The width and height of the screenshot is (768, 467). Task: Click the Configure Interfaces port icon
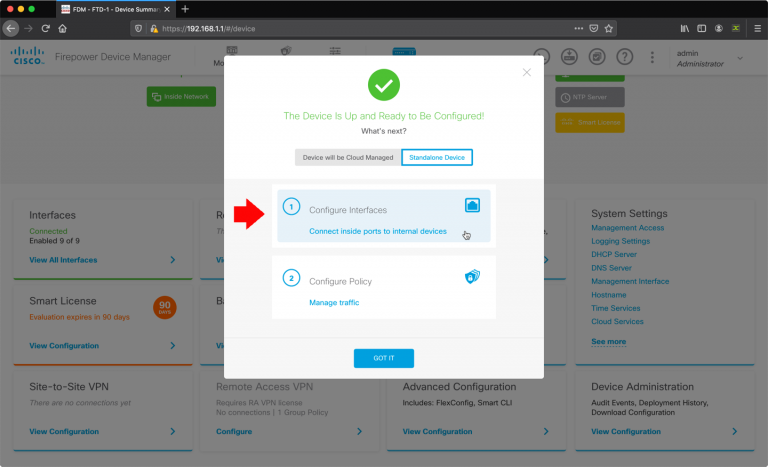pos(472,205)
